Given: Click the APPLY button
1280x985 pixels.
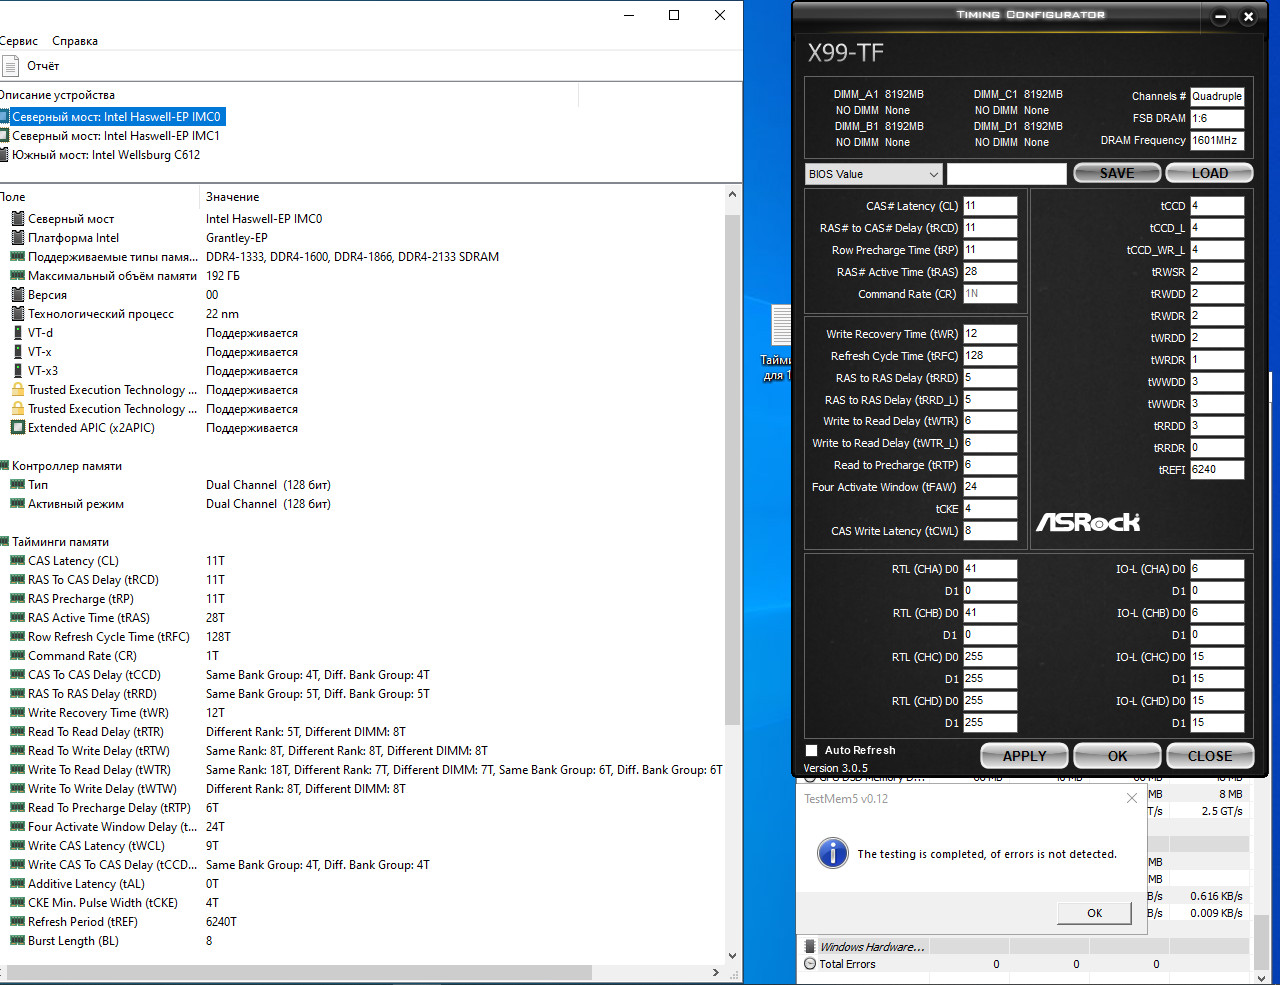Looking at the screenshot, I should click(1024, 756).
